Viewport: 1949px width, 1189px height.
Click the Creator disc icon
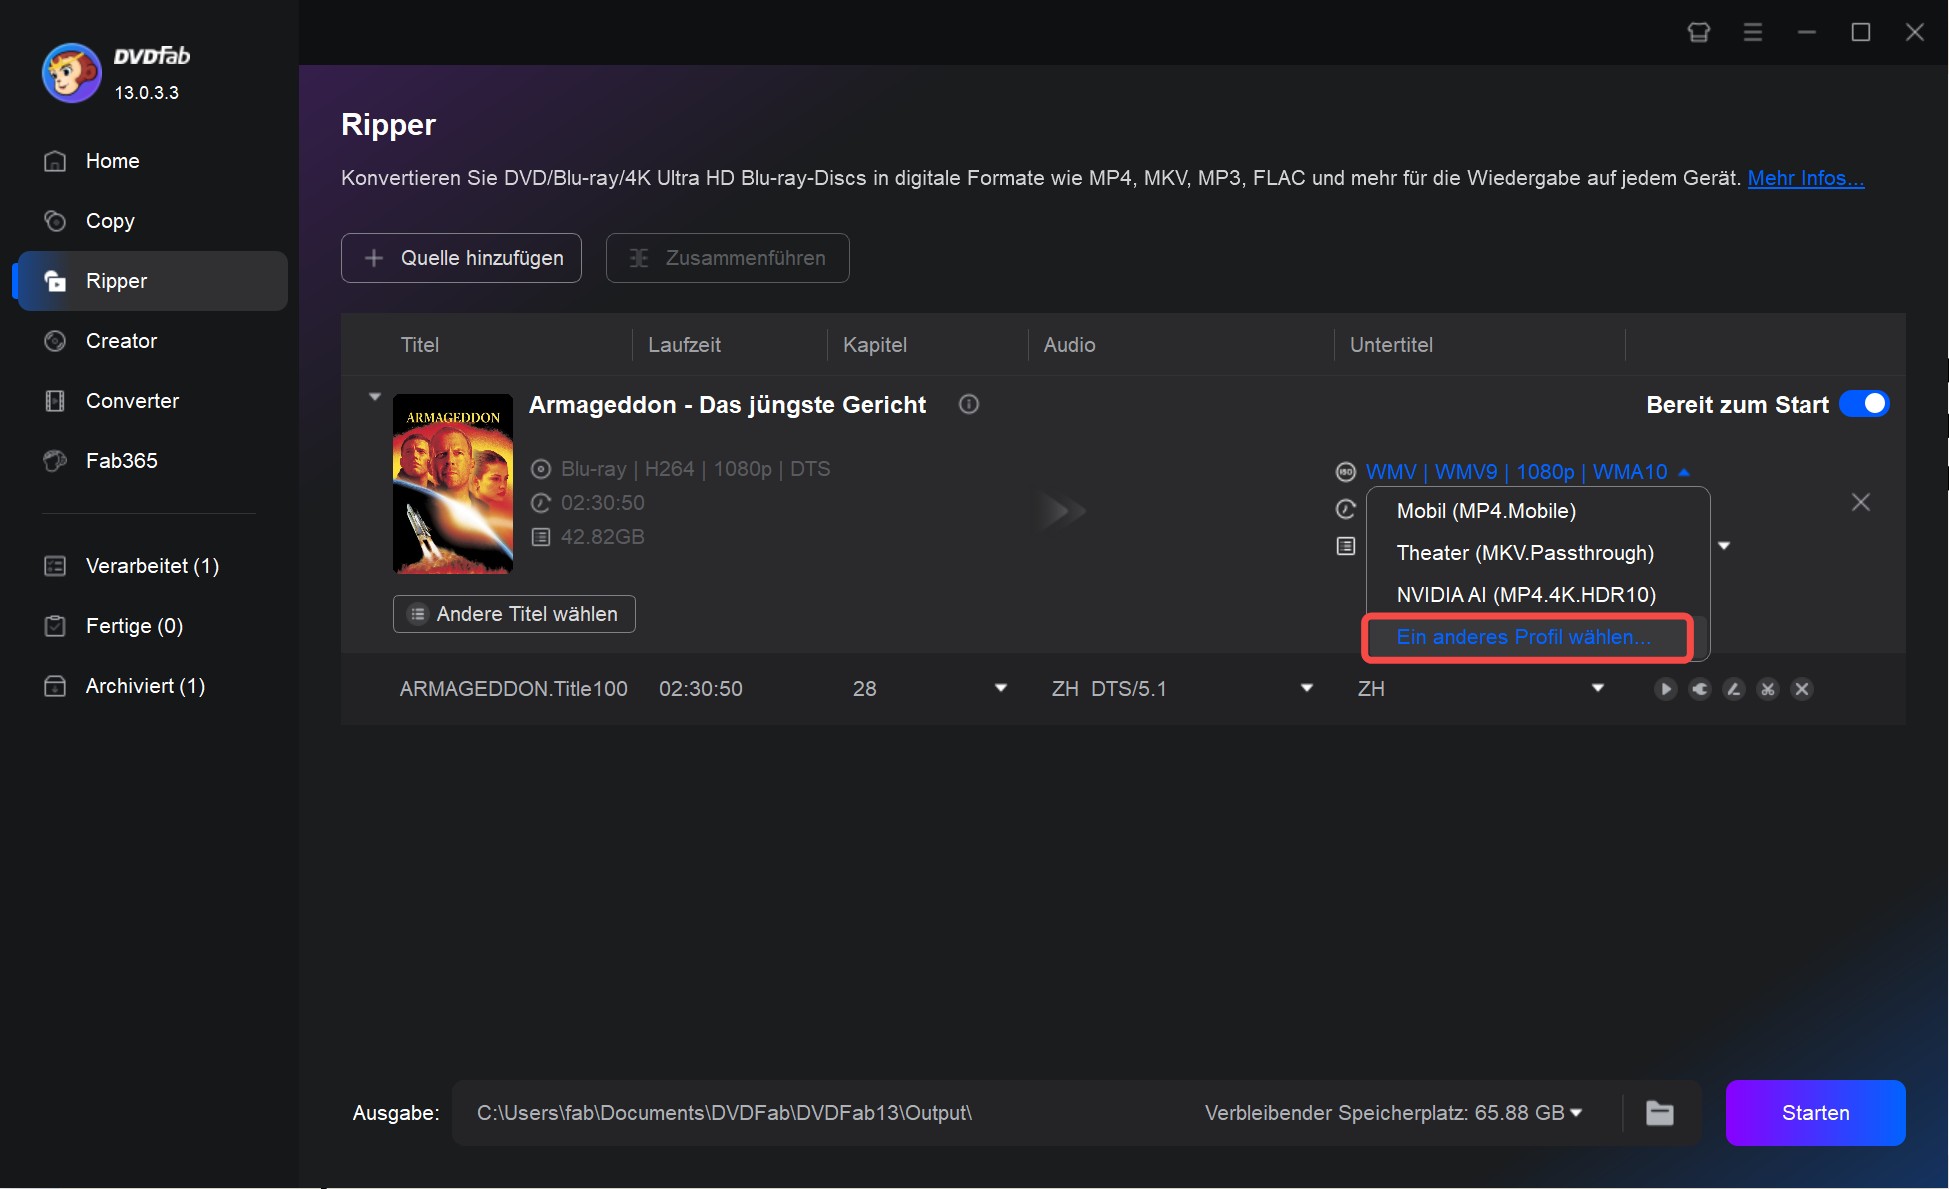(x=55, y=341)
